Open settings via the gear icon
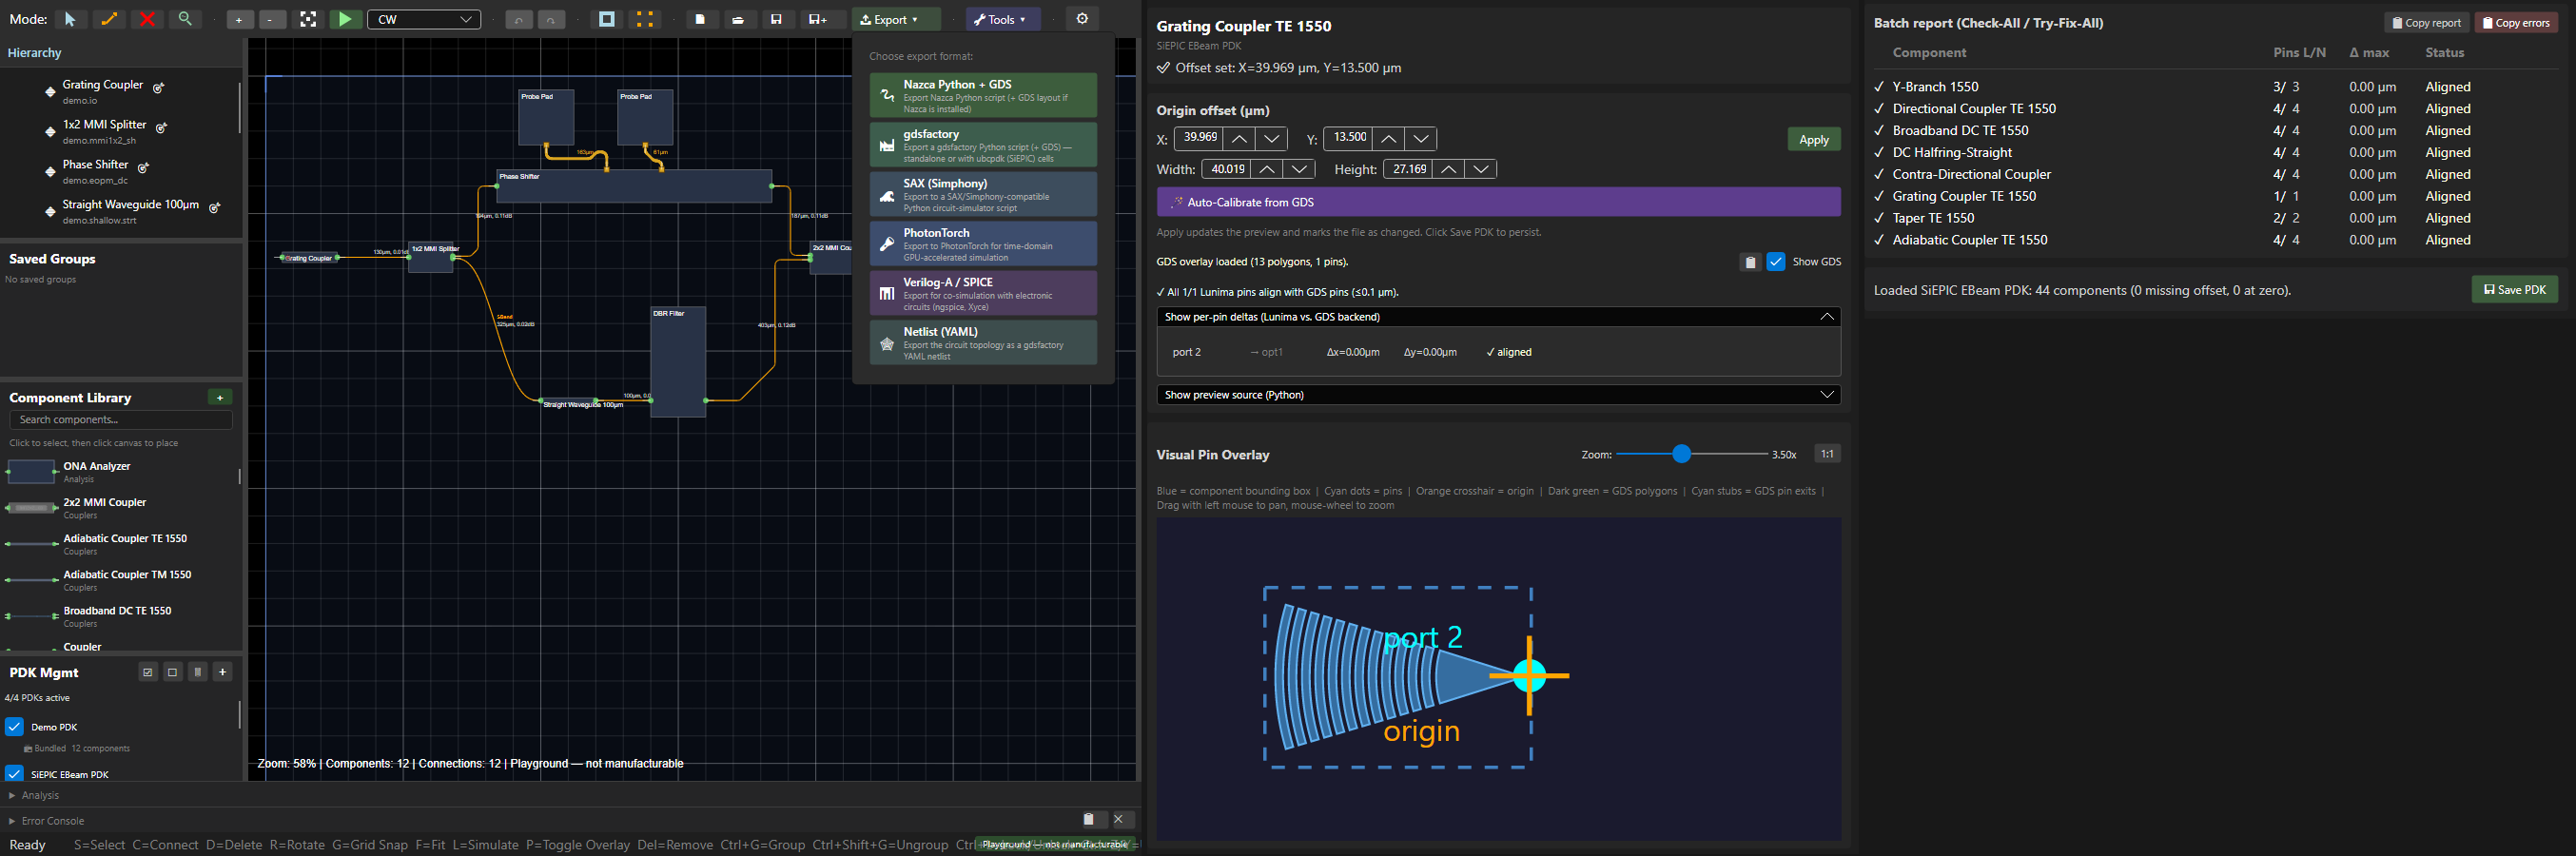This screenshot has height=856, width=2576. [x=1082, y=19]
